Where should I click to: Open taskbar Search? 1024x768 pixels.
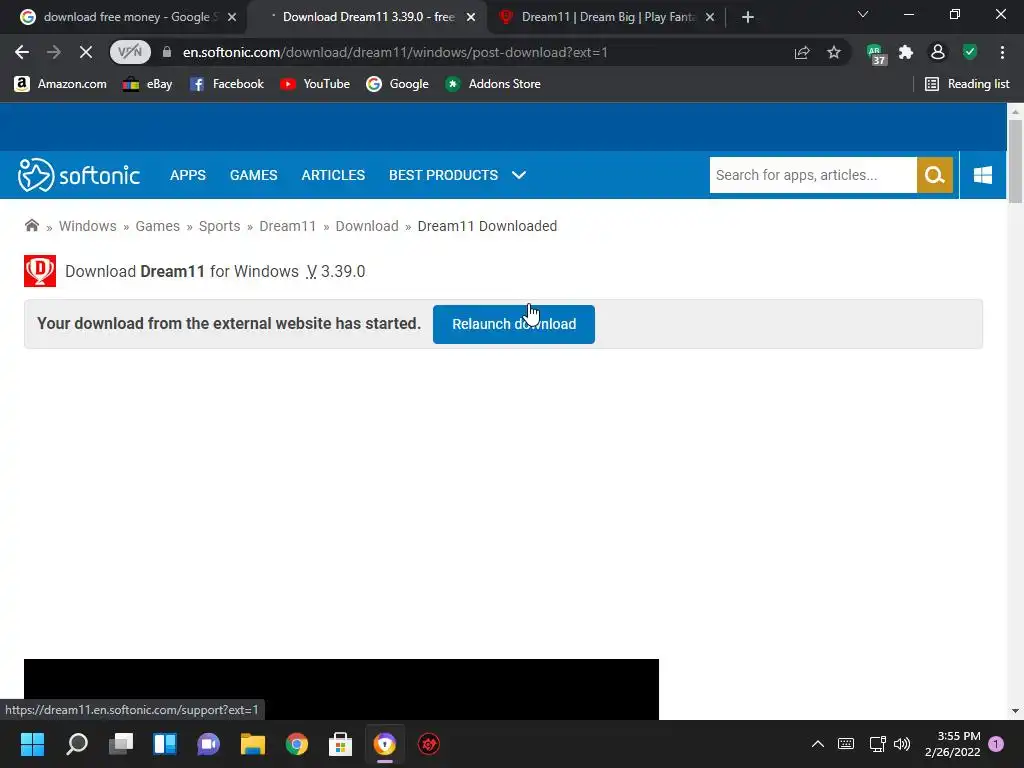pos(77,744)
